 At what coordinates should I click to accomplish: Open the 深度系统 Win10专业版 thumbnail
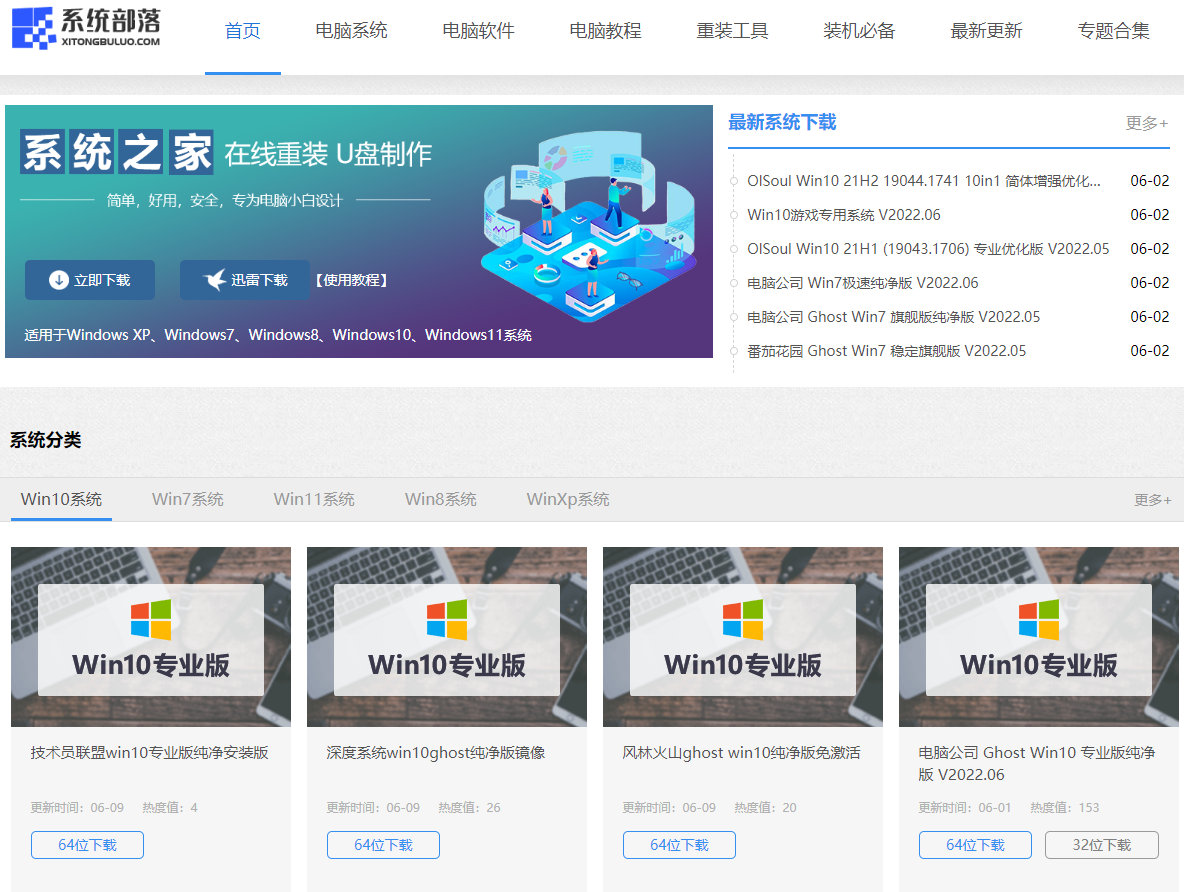[447, 637]
